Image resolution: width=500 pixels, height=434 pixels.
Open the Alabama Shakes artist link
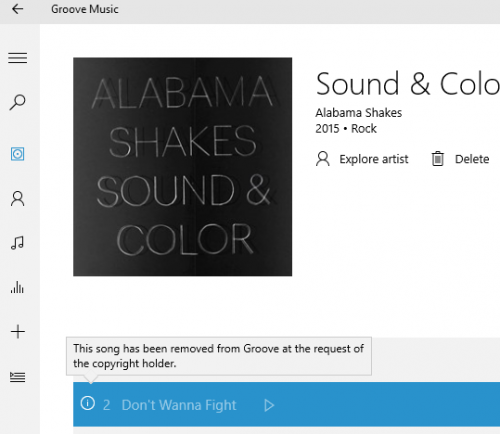[359, 113]
